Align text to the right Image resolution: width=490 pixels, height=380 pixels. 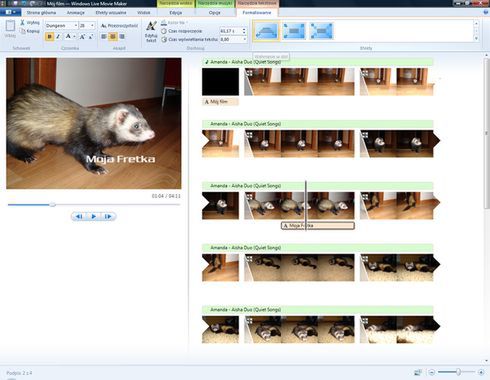click(x=122, y=36)
